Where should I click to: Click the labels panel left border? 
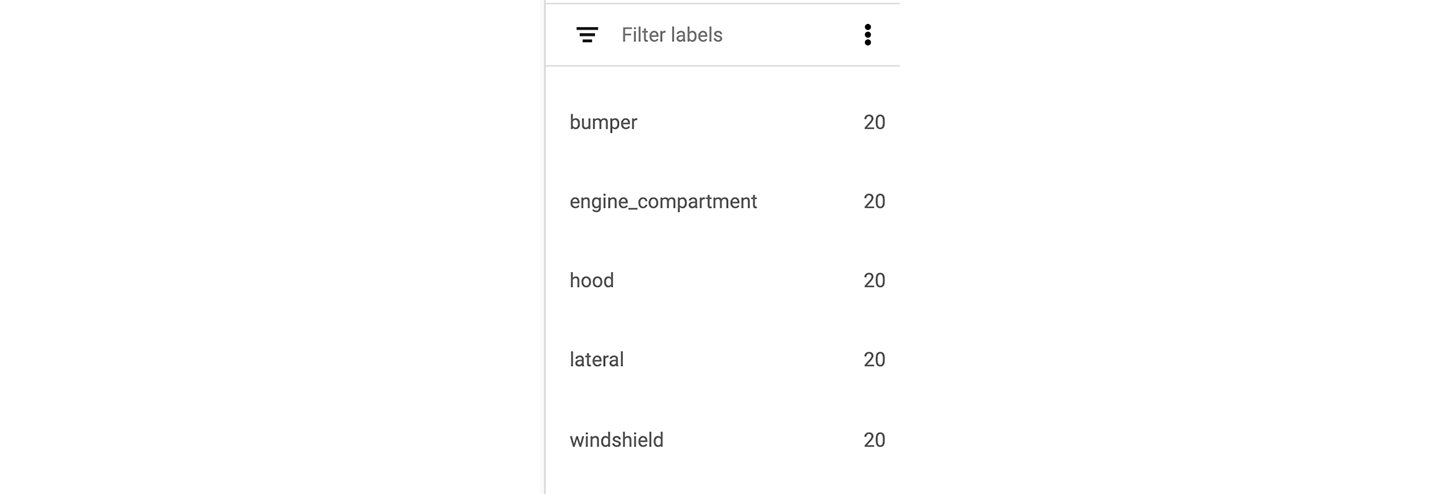545,250
